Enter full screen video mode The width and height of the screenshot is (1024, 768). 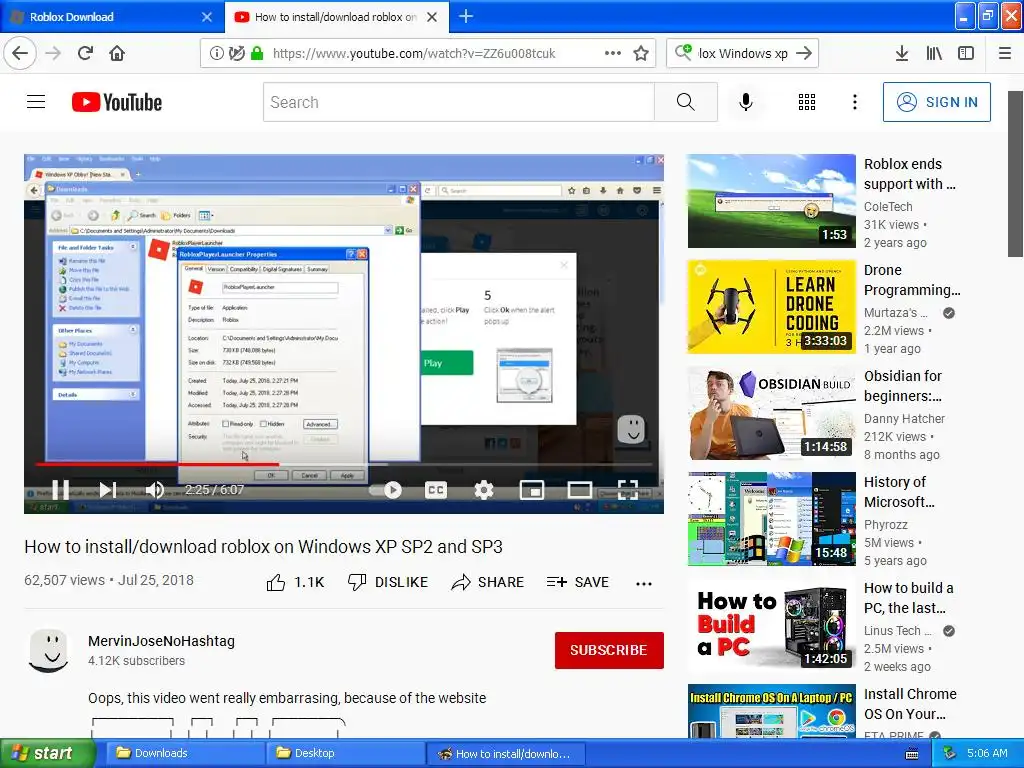(628, 490)
